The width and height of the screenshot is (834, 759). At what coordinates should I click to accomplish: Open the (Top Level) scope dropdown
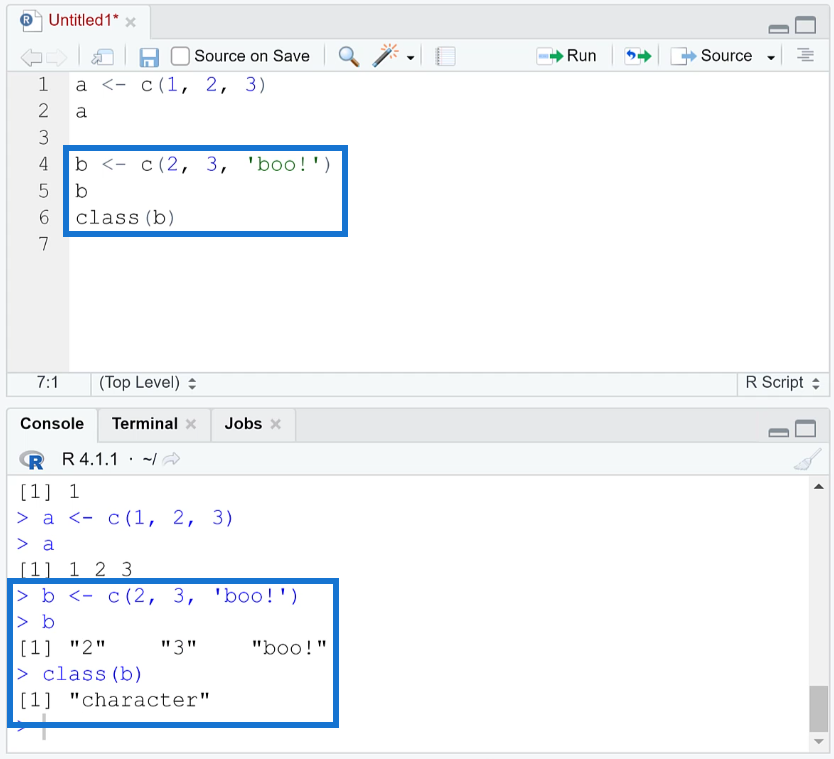tap(147, 383)
